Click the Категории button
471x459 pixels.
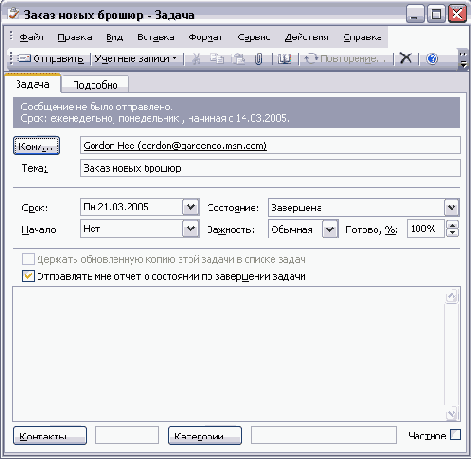205,435
